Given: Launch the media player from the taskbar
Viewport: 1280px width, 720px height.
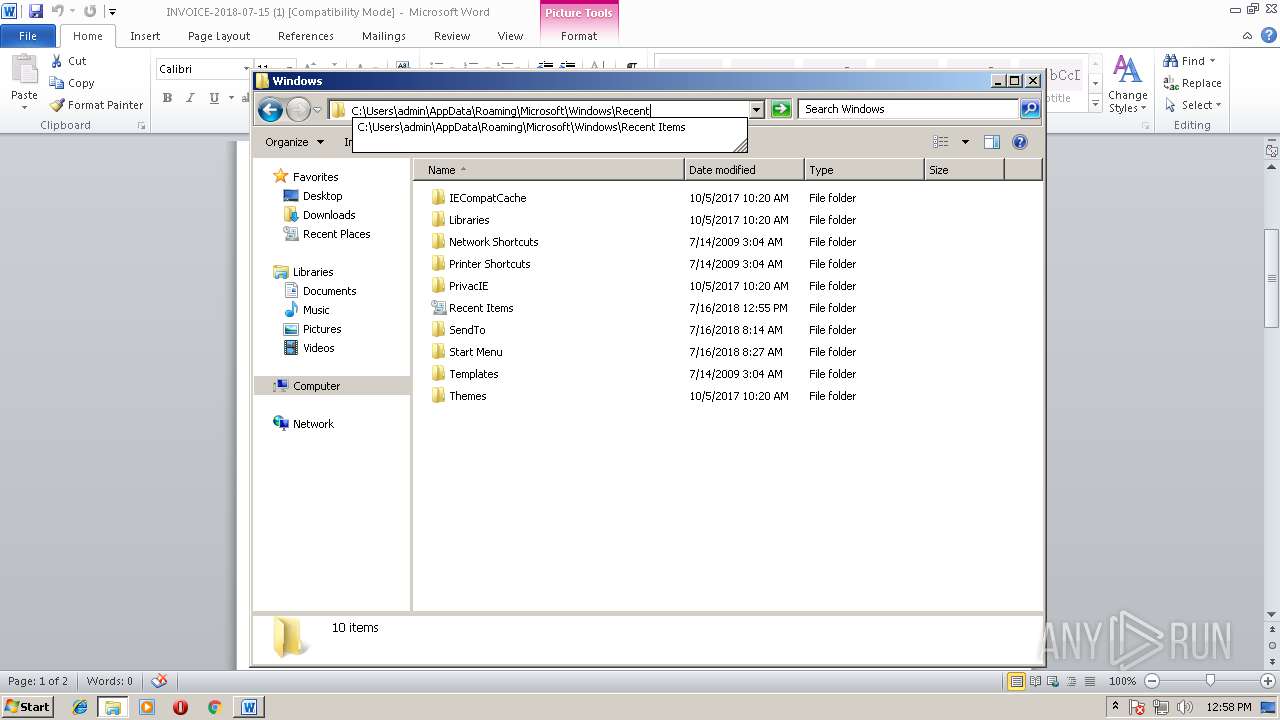Looking at the screenshot, I should 147,707.
